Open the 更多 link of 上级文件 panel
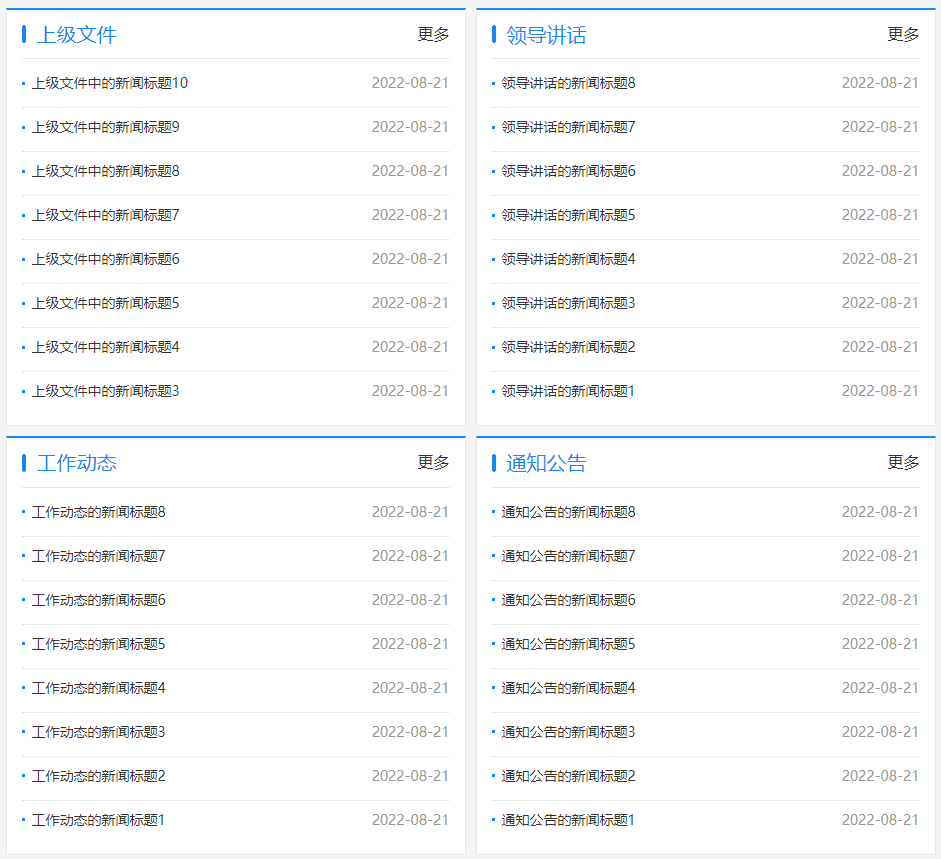This screenshot has width=941, height=859. [432, 33]
